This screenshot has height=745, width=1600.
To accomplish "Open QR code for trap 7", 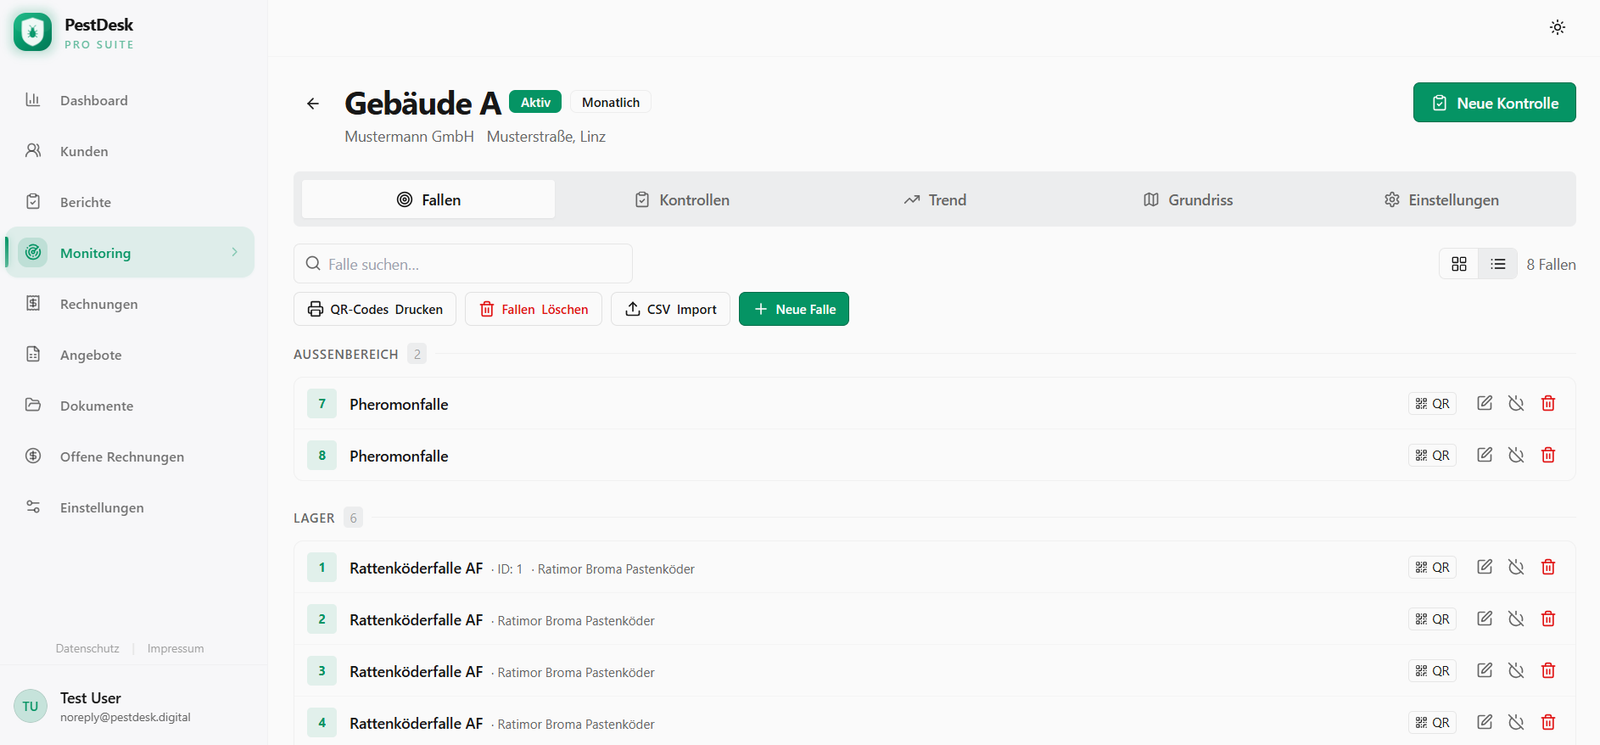I will pos(1432,404).
